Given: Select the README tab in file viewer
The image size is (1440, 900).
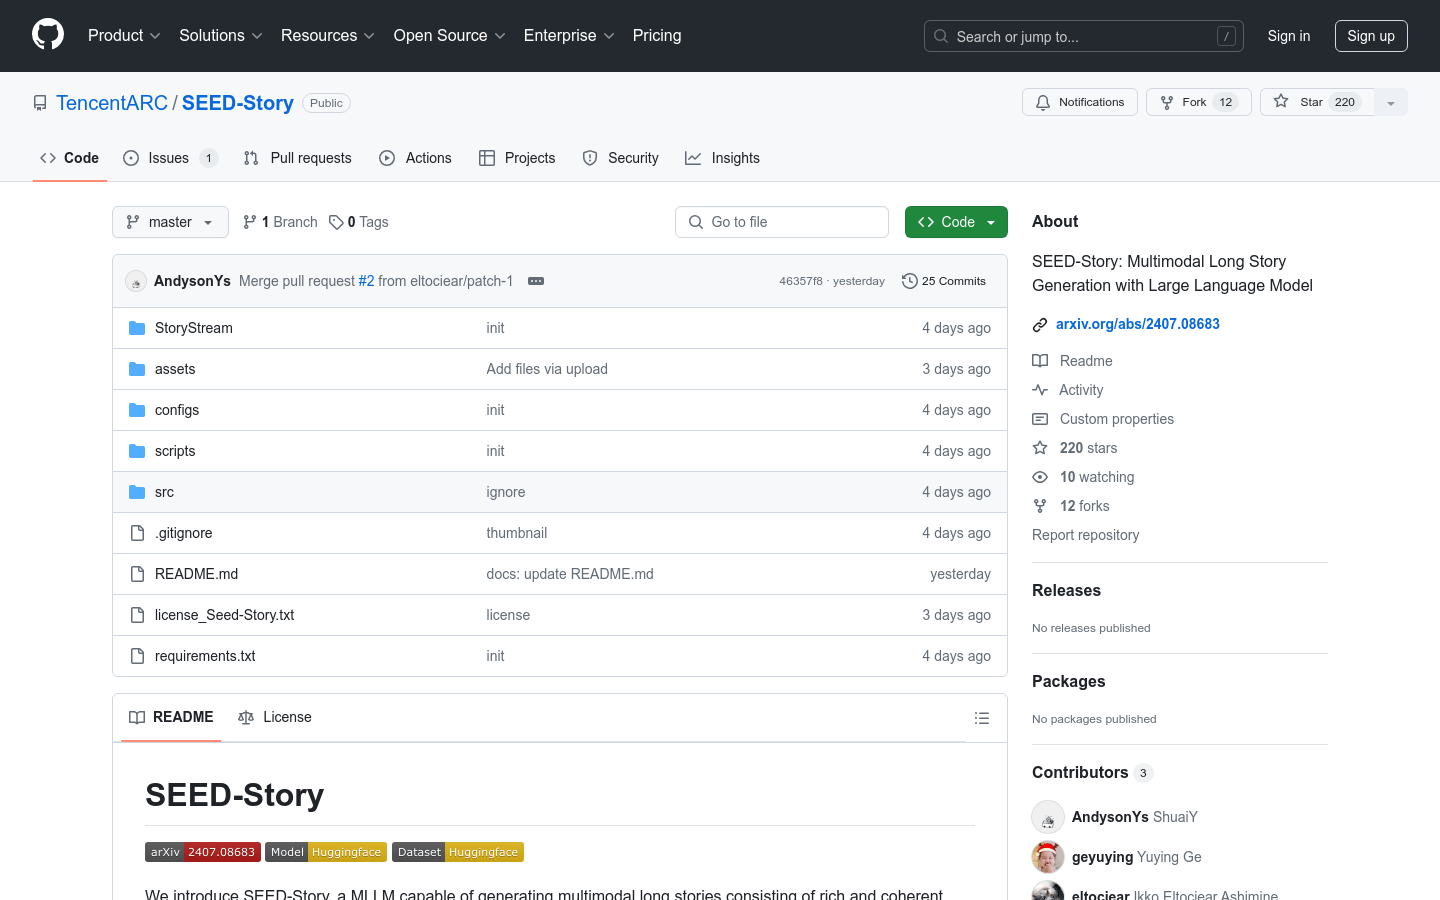Looking at the screenshot, I should pos(171,717).
